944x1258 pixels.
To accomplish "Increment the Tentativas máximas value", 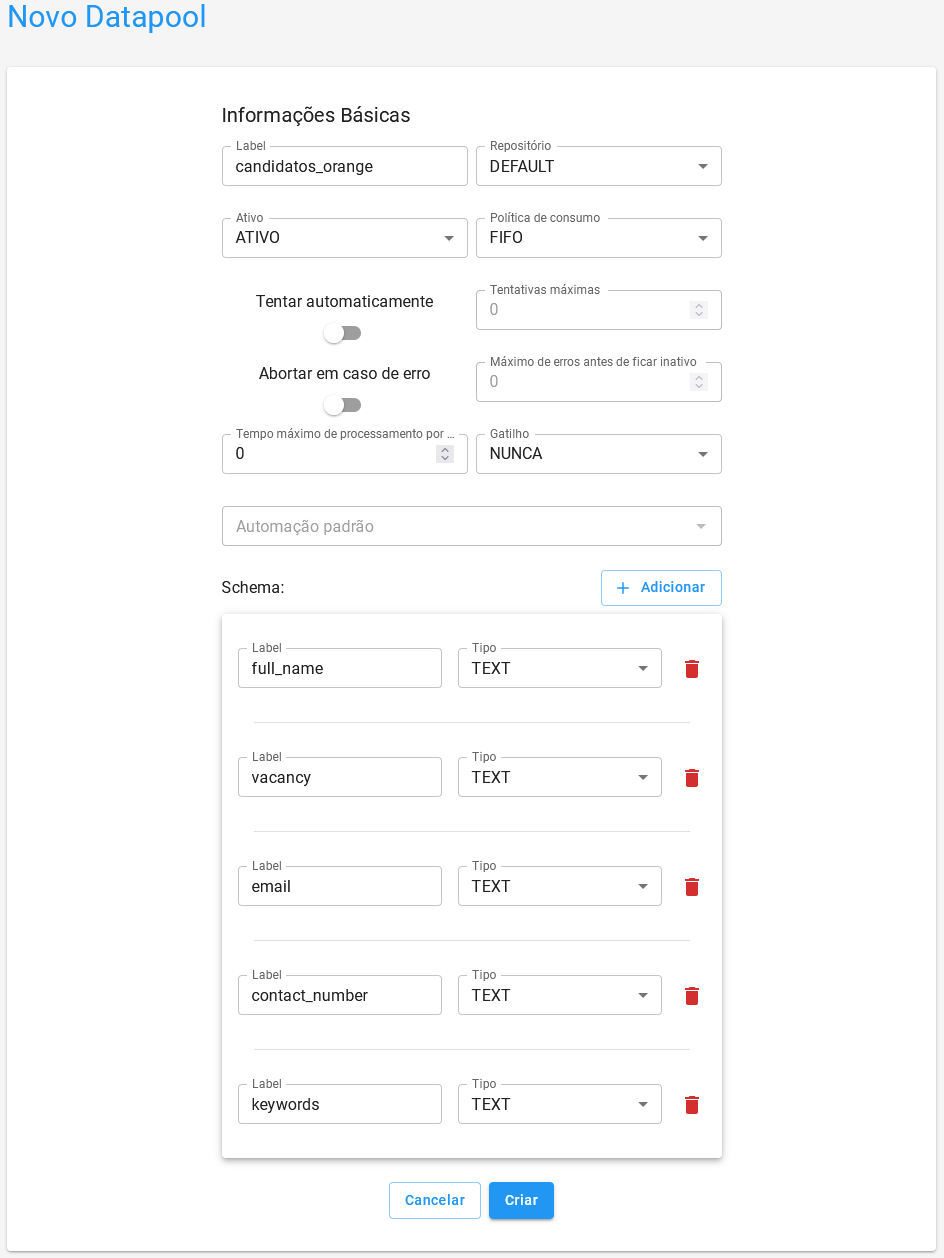I will point(698,304).
